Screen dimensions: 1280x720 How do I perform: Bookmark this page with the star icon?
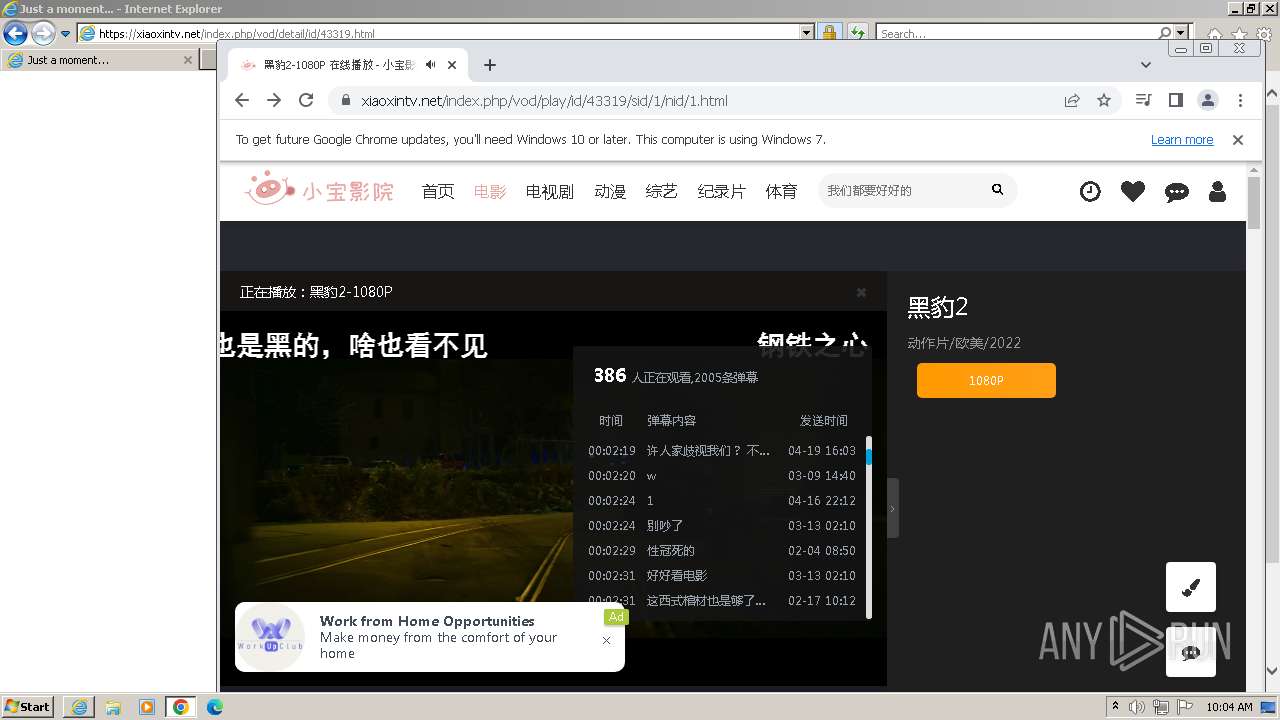1104,100
